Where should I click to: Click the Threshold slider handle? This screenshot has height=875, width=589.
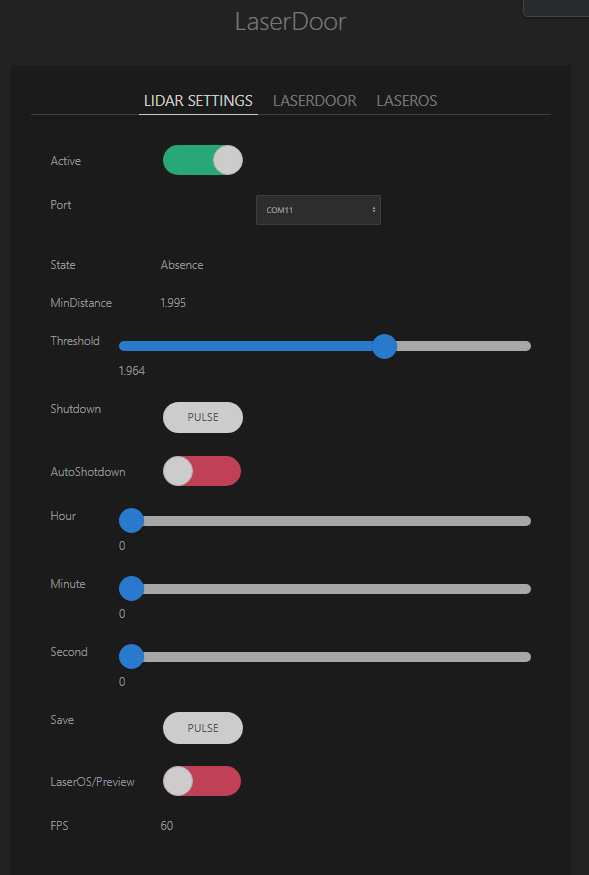pos(384,346)
